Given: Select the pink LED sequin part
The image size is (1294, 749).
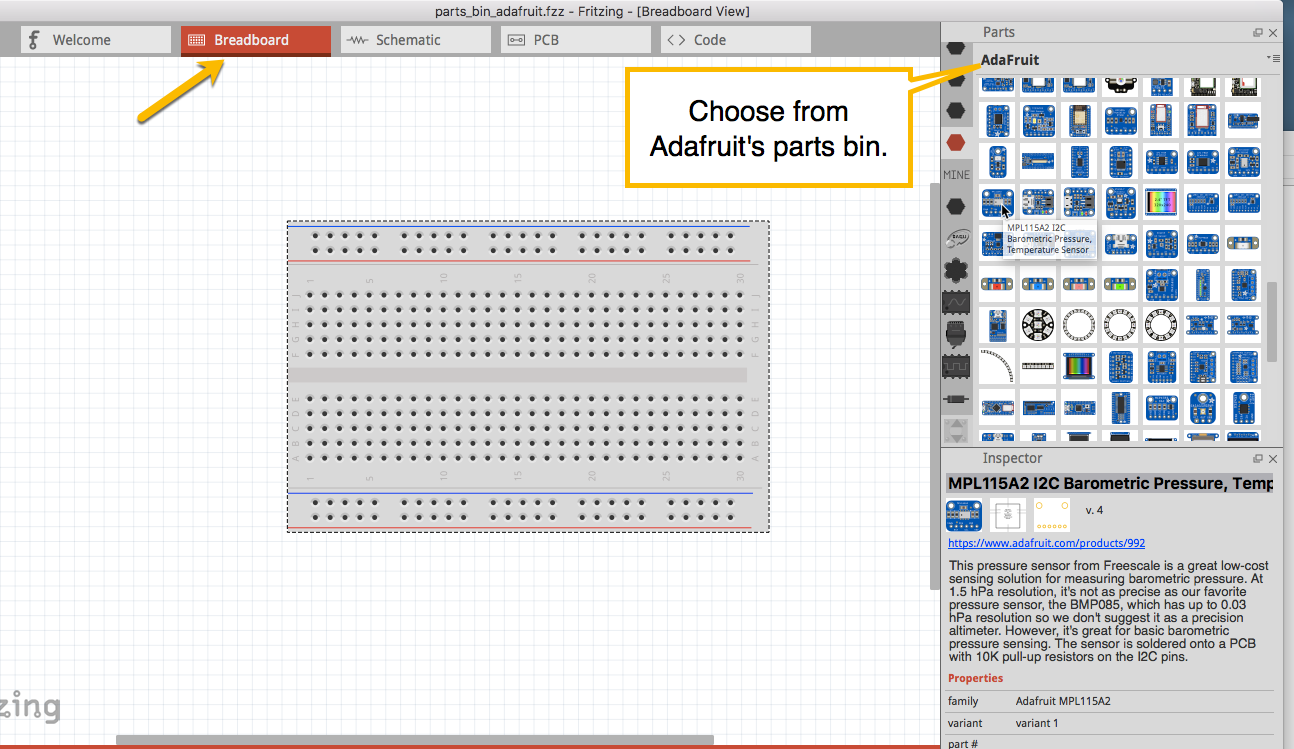Looking at the screenshot, I should [x=1079, y=284].
